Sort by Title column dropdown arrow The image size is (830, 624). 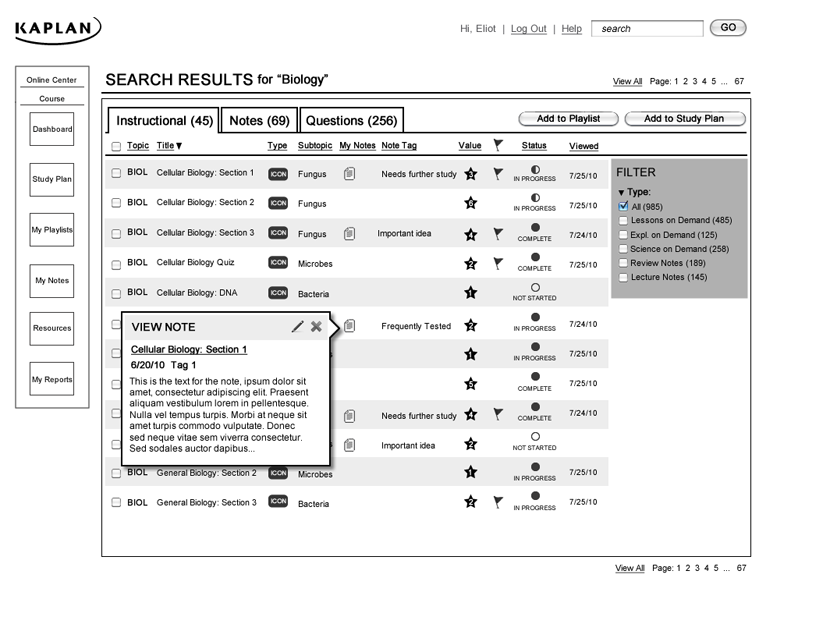(179, 147)
